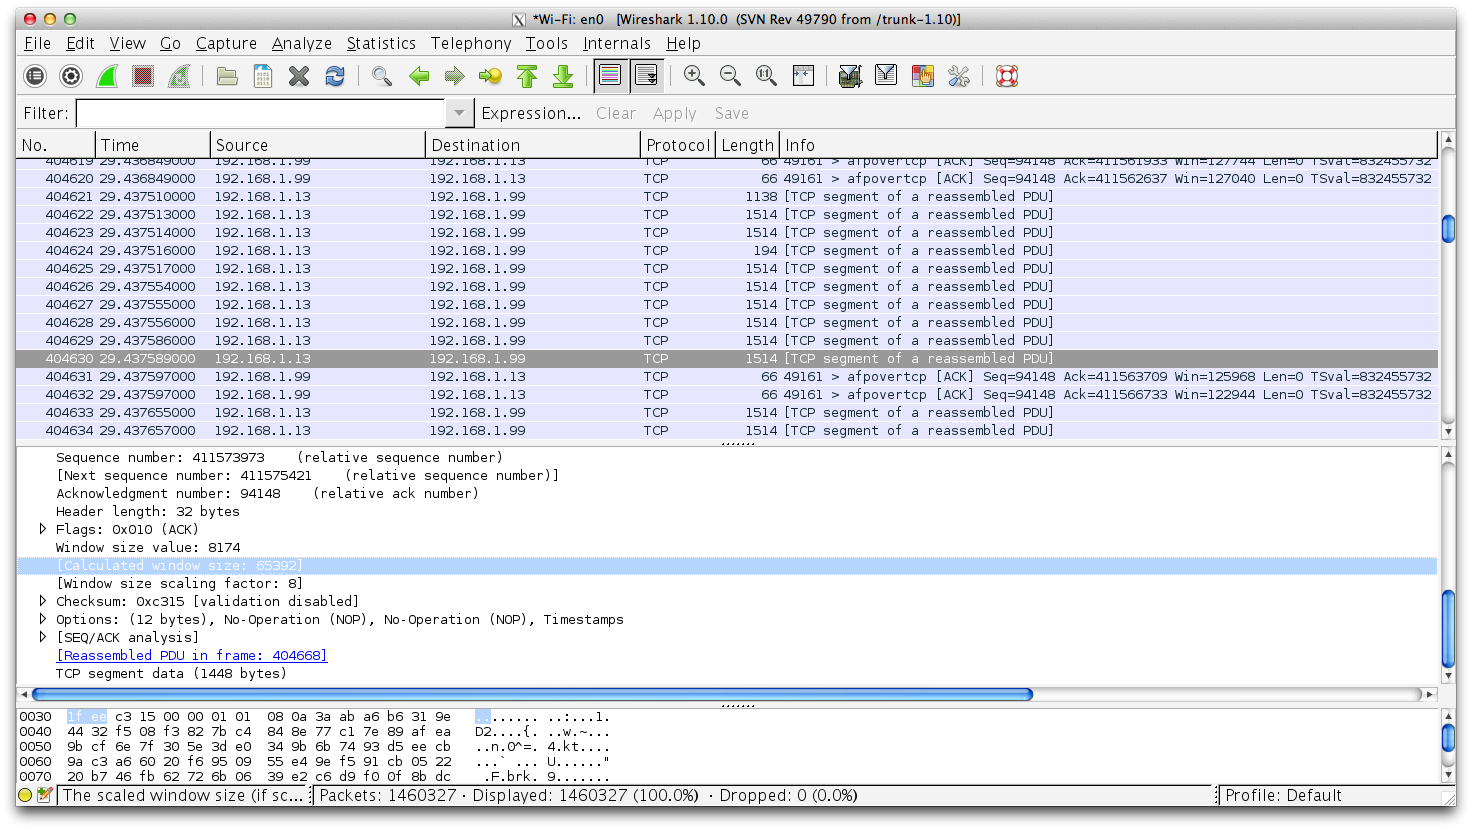
Task: Open the Analyze menu
Action: (302, 43)
